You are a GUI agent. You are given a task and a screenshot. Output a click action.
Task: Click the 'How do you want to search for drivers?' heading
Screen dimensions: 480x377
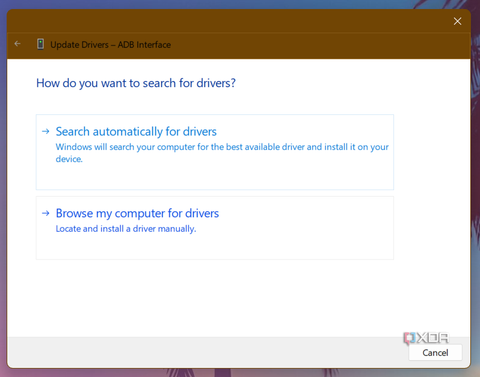136,83
